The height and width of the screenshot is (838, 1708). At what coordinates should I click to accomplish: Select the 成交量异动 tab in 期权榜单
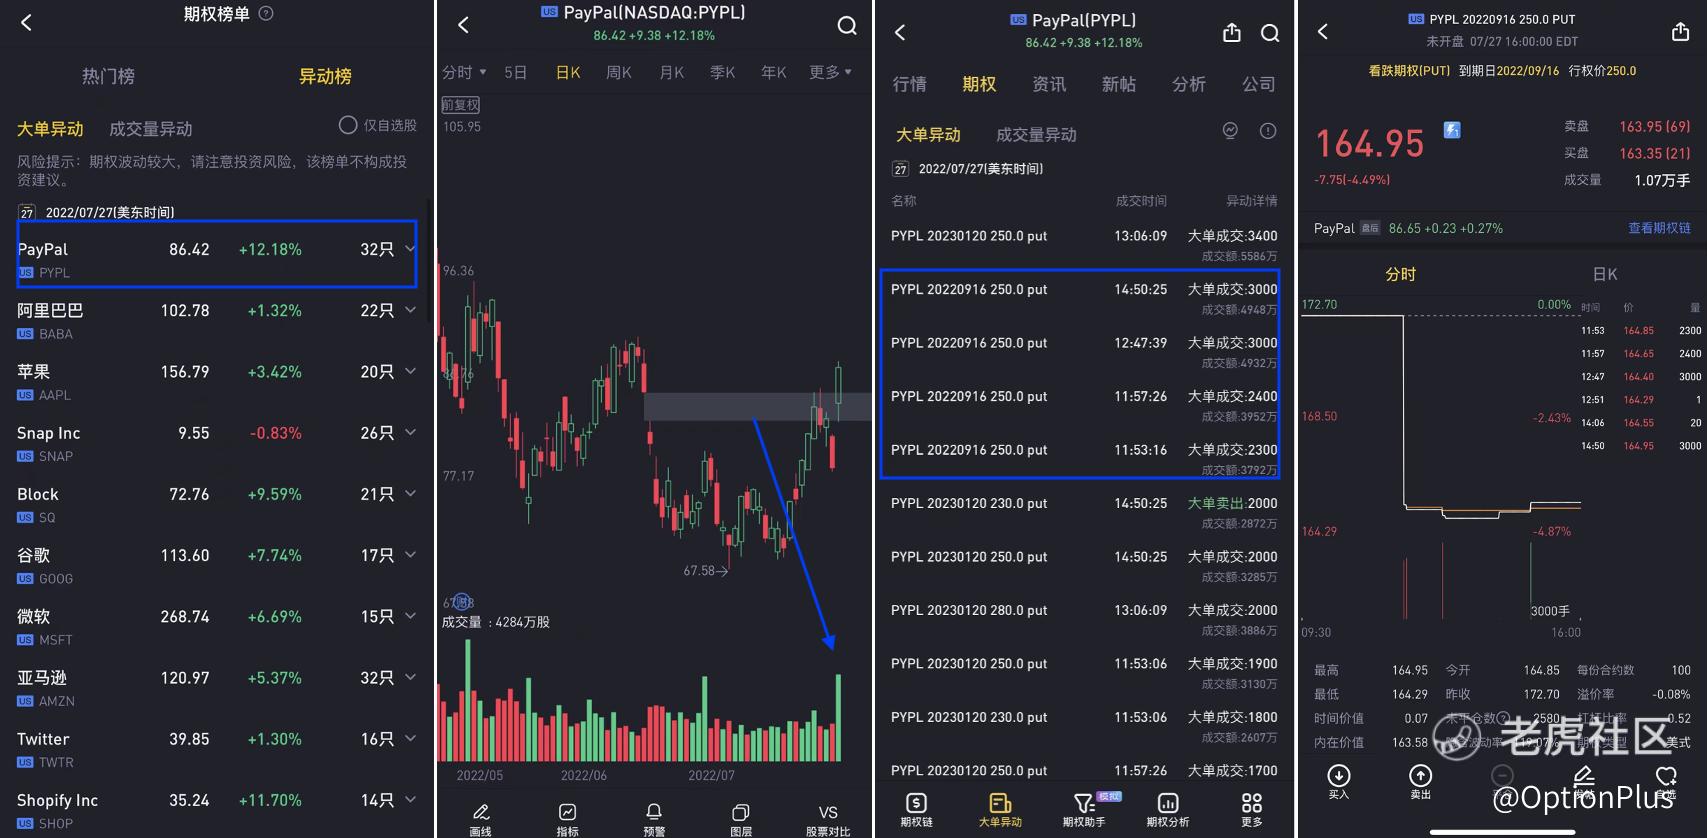tap(151, 129)
